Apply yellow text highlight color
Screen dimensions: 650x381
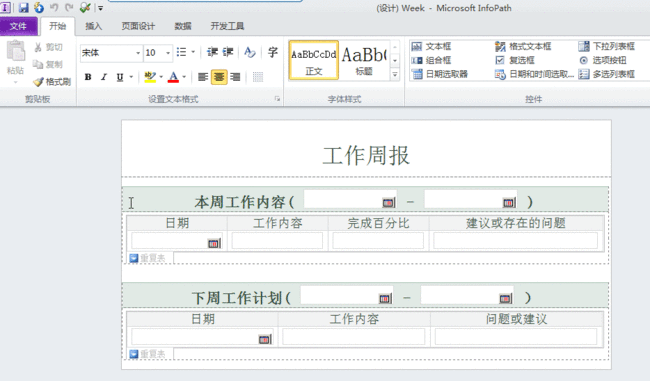(x=150, y=77)
